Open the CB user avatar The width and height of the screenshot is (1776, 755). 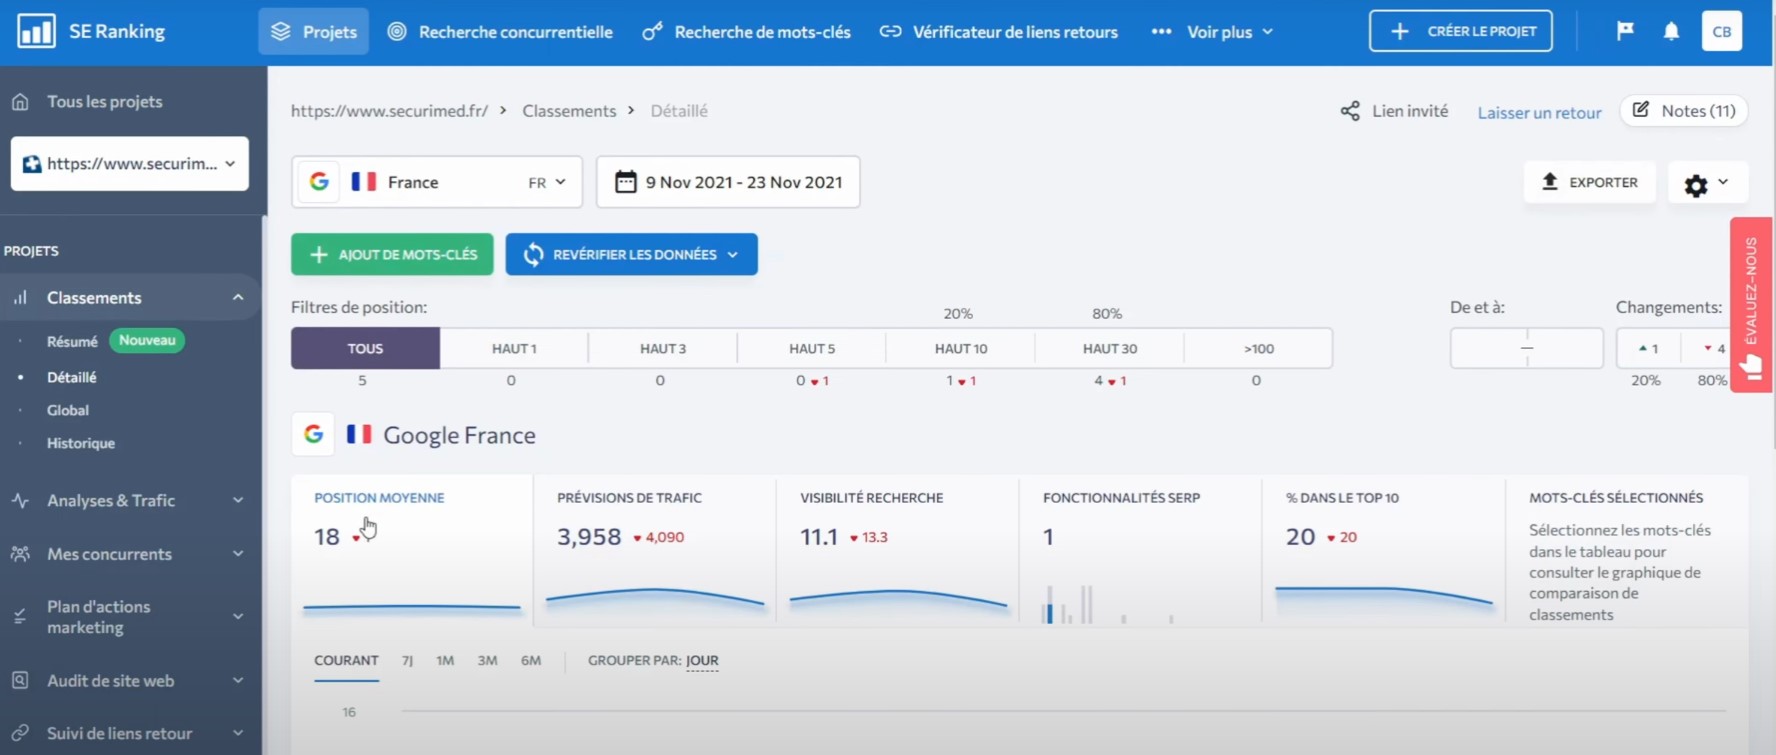[x=1722, y=31]
